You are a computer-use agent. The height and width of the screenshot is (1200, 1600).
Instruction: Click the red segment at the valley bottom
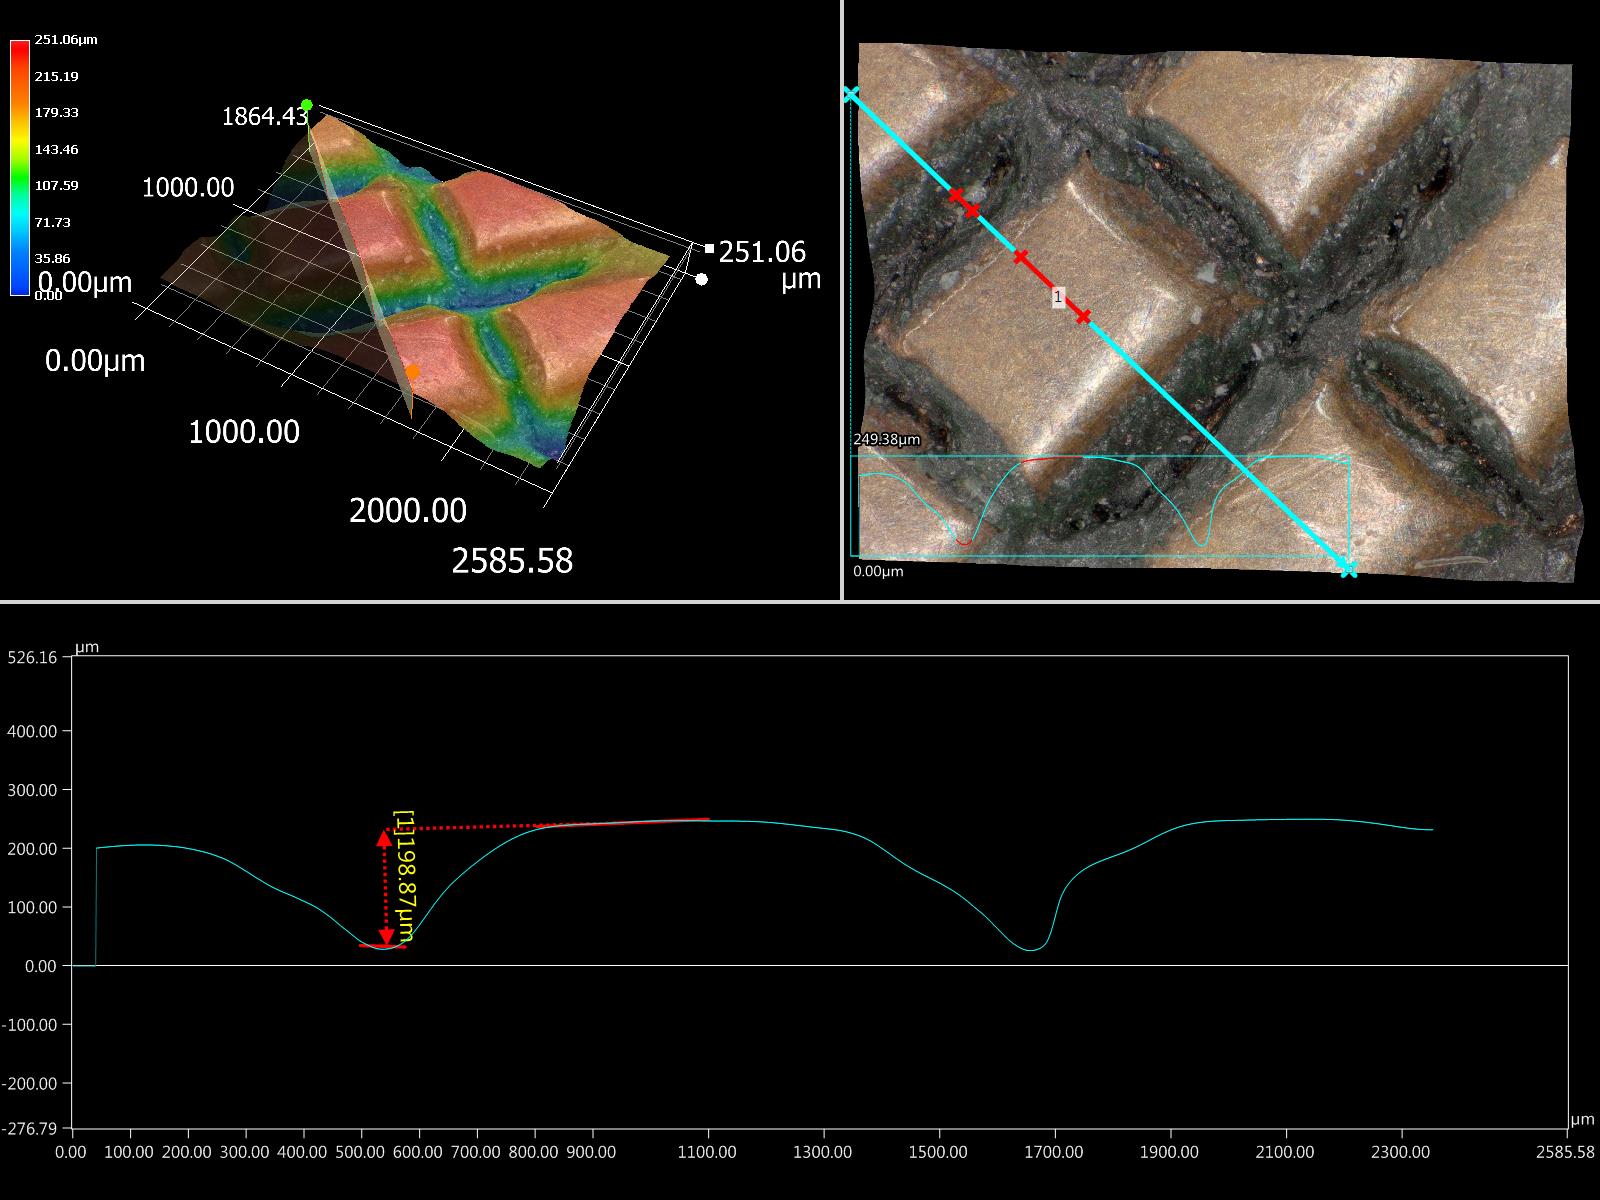pyautogui.click(x=383, y=946)
